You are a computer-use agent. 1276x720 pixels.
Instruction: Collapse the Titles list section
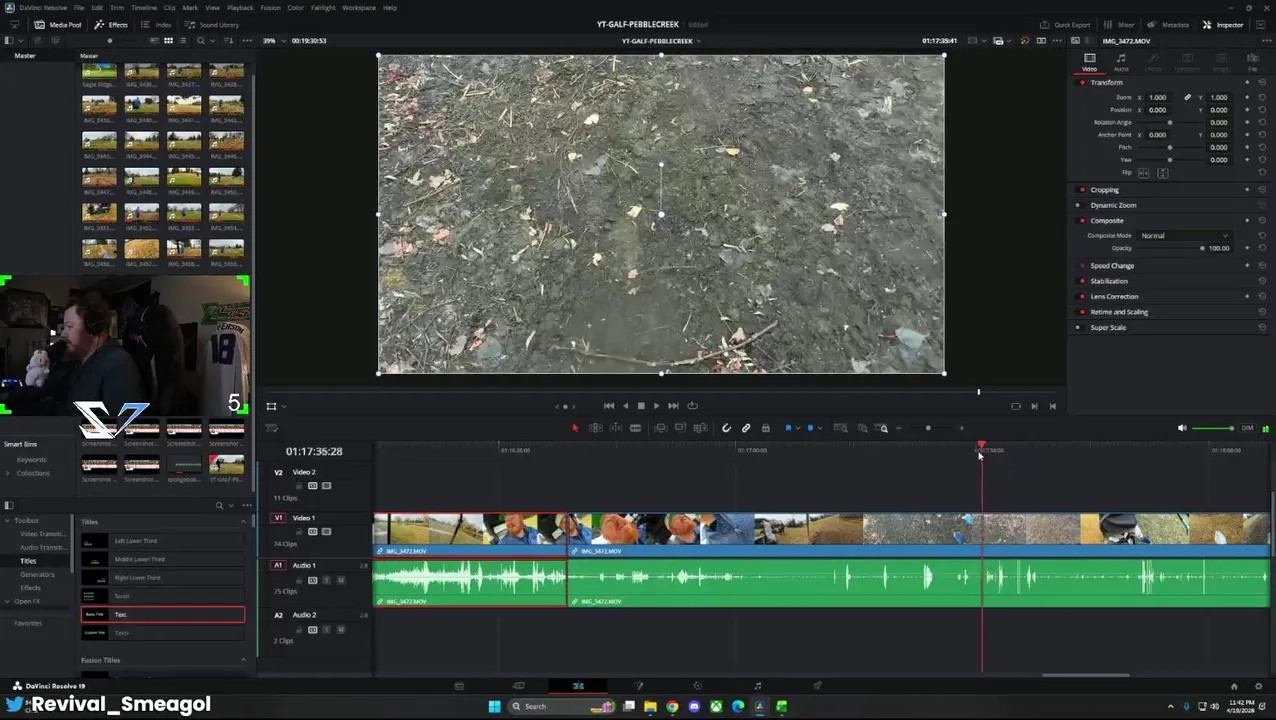(243, 521)
